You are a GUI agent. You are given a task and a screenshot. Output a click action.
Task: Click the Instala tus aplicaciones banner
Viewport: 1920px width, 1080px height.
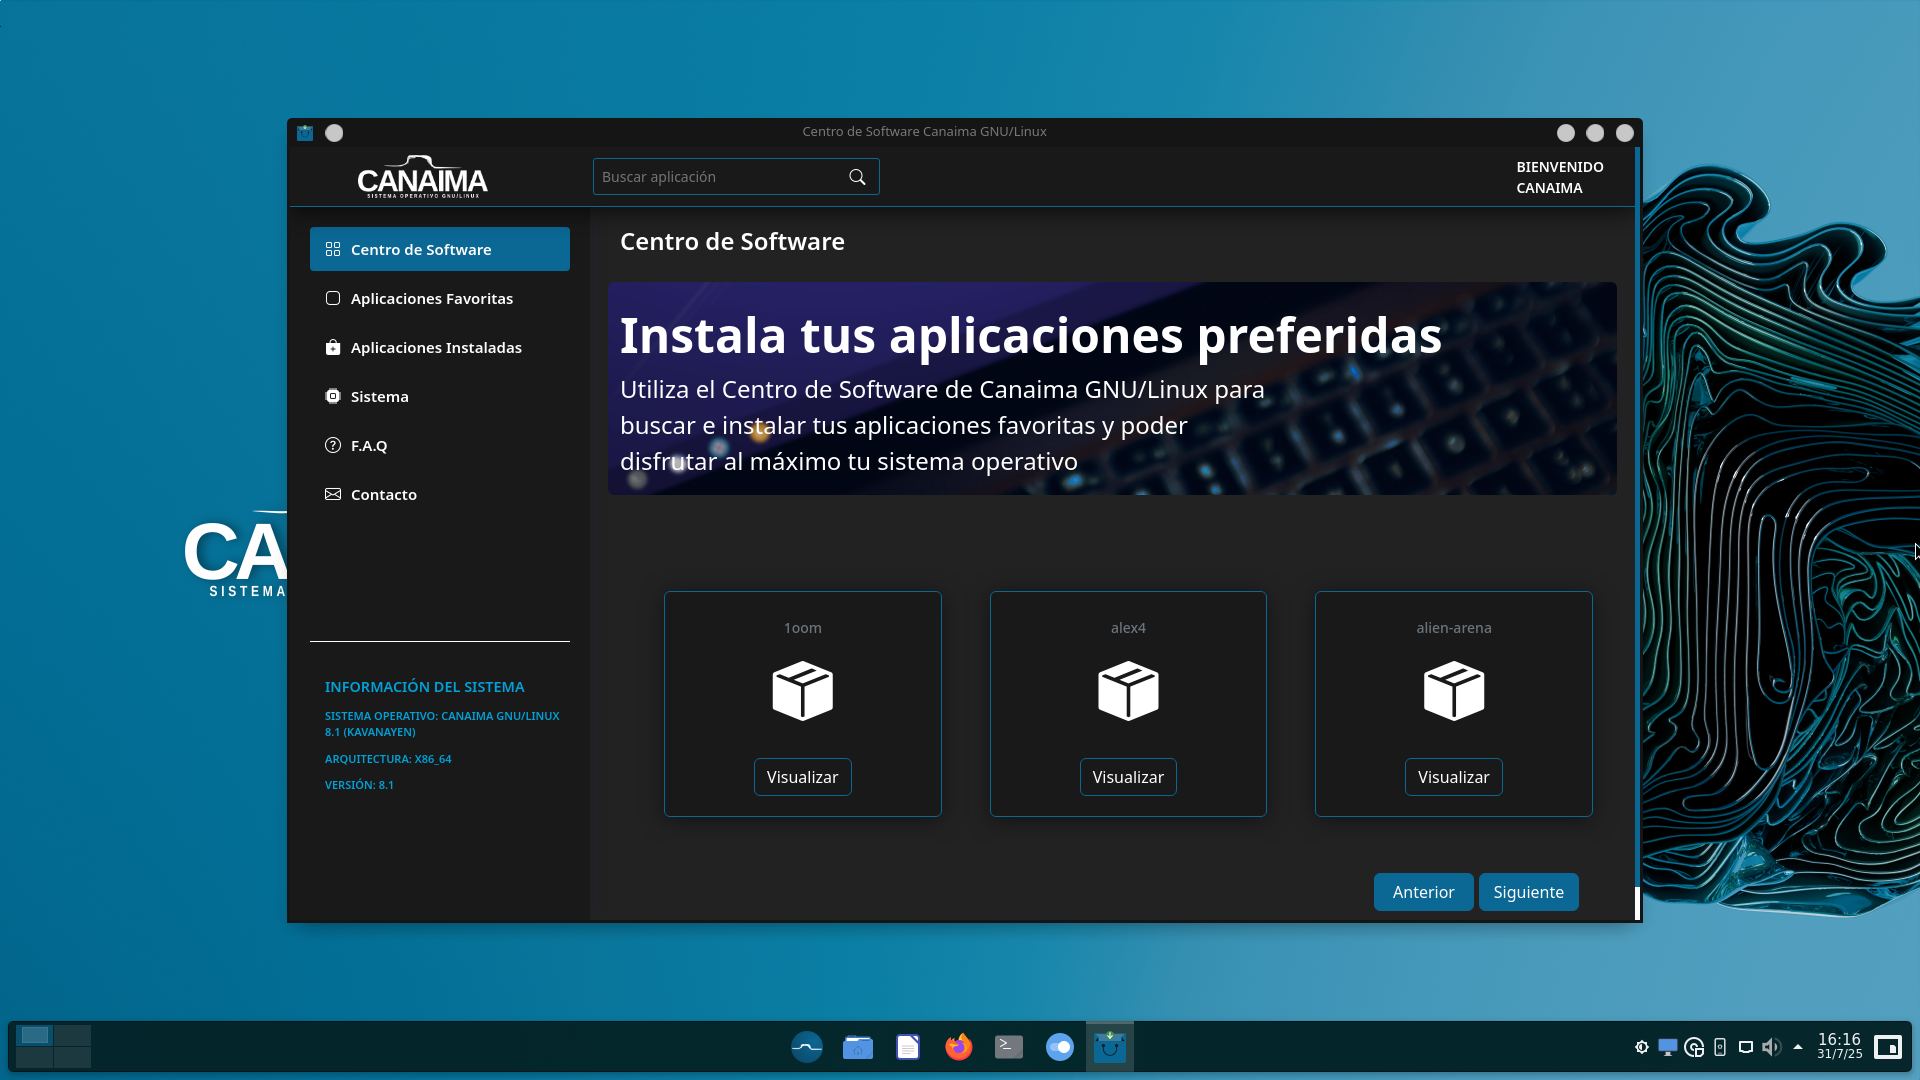[1112, 388]
